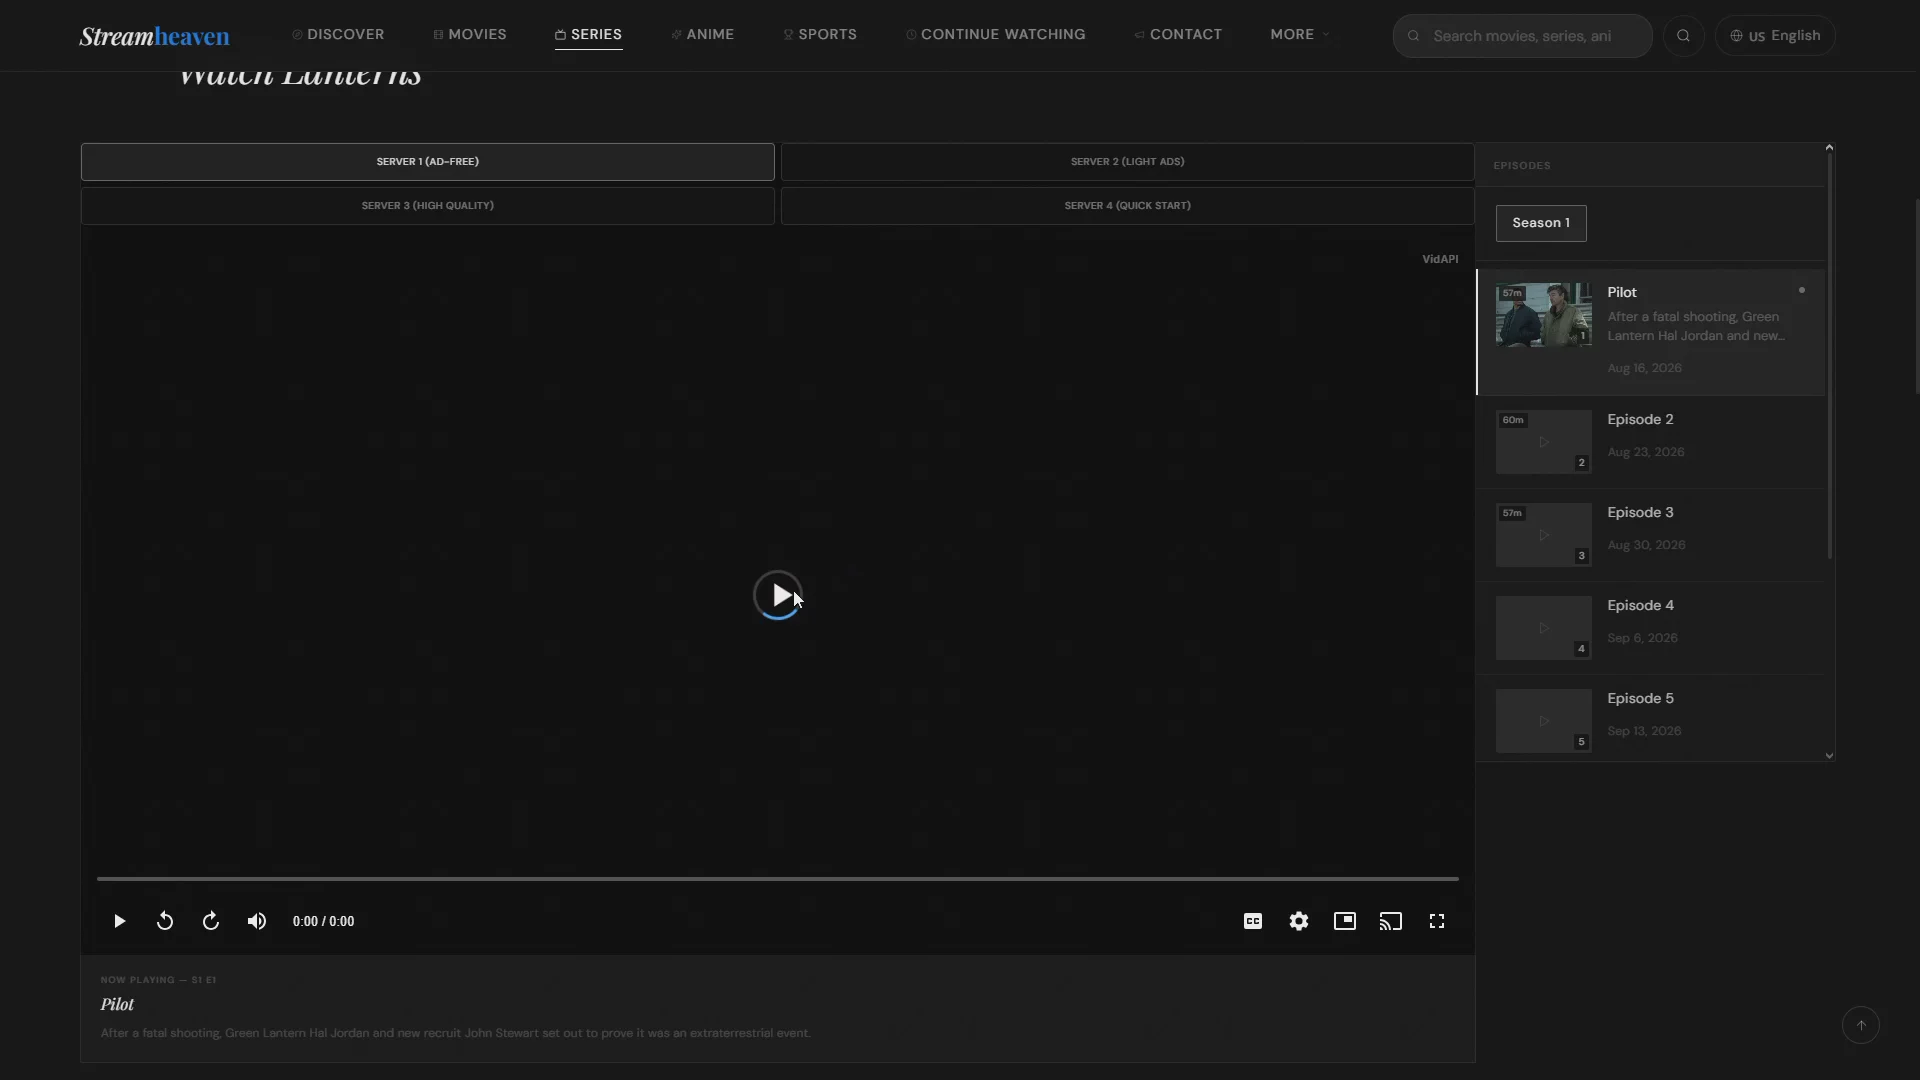Open player settings gear icon

click(1299, 921)
